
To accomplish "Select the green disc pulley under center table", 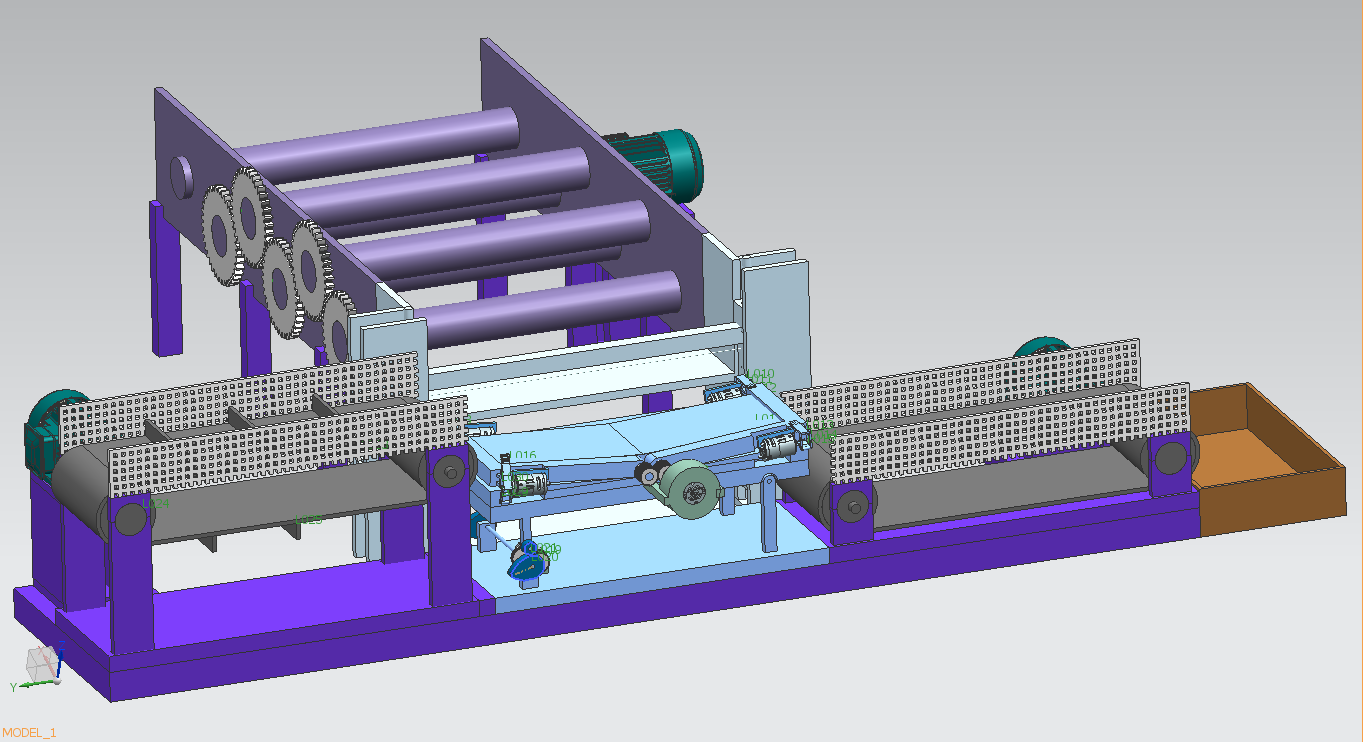I will (694, 490).
